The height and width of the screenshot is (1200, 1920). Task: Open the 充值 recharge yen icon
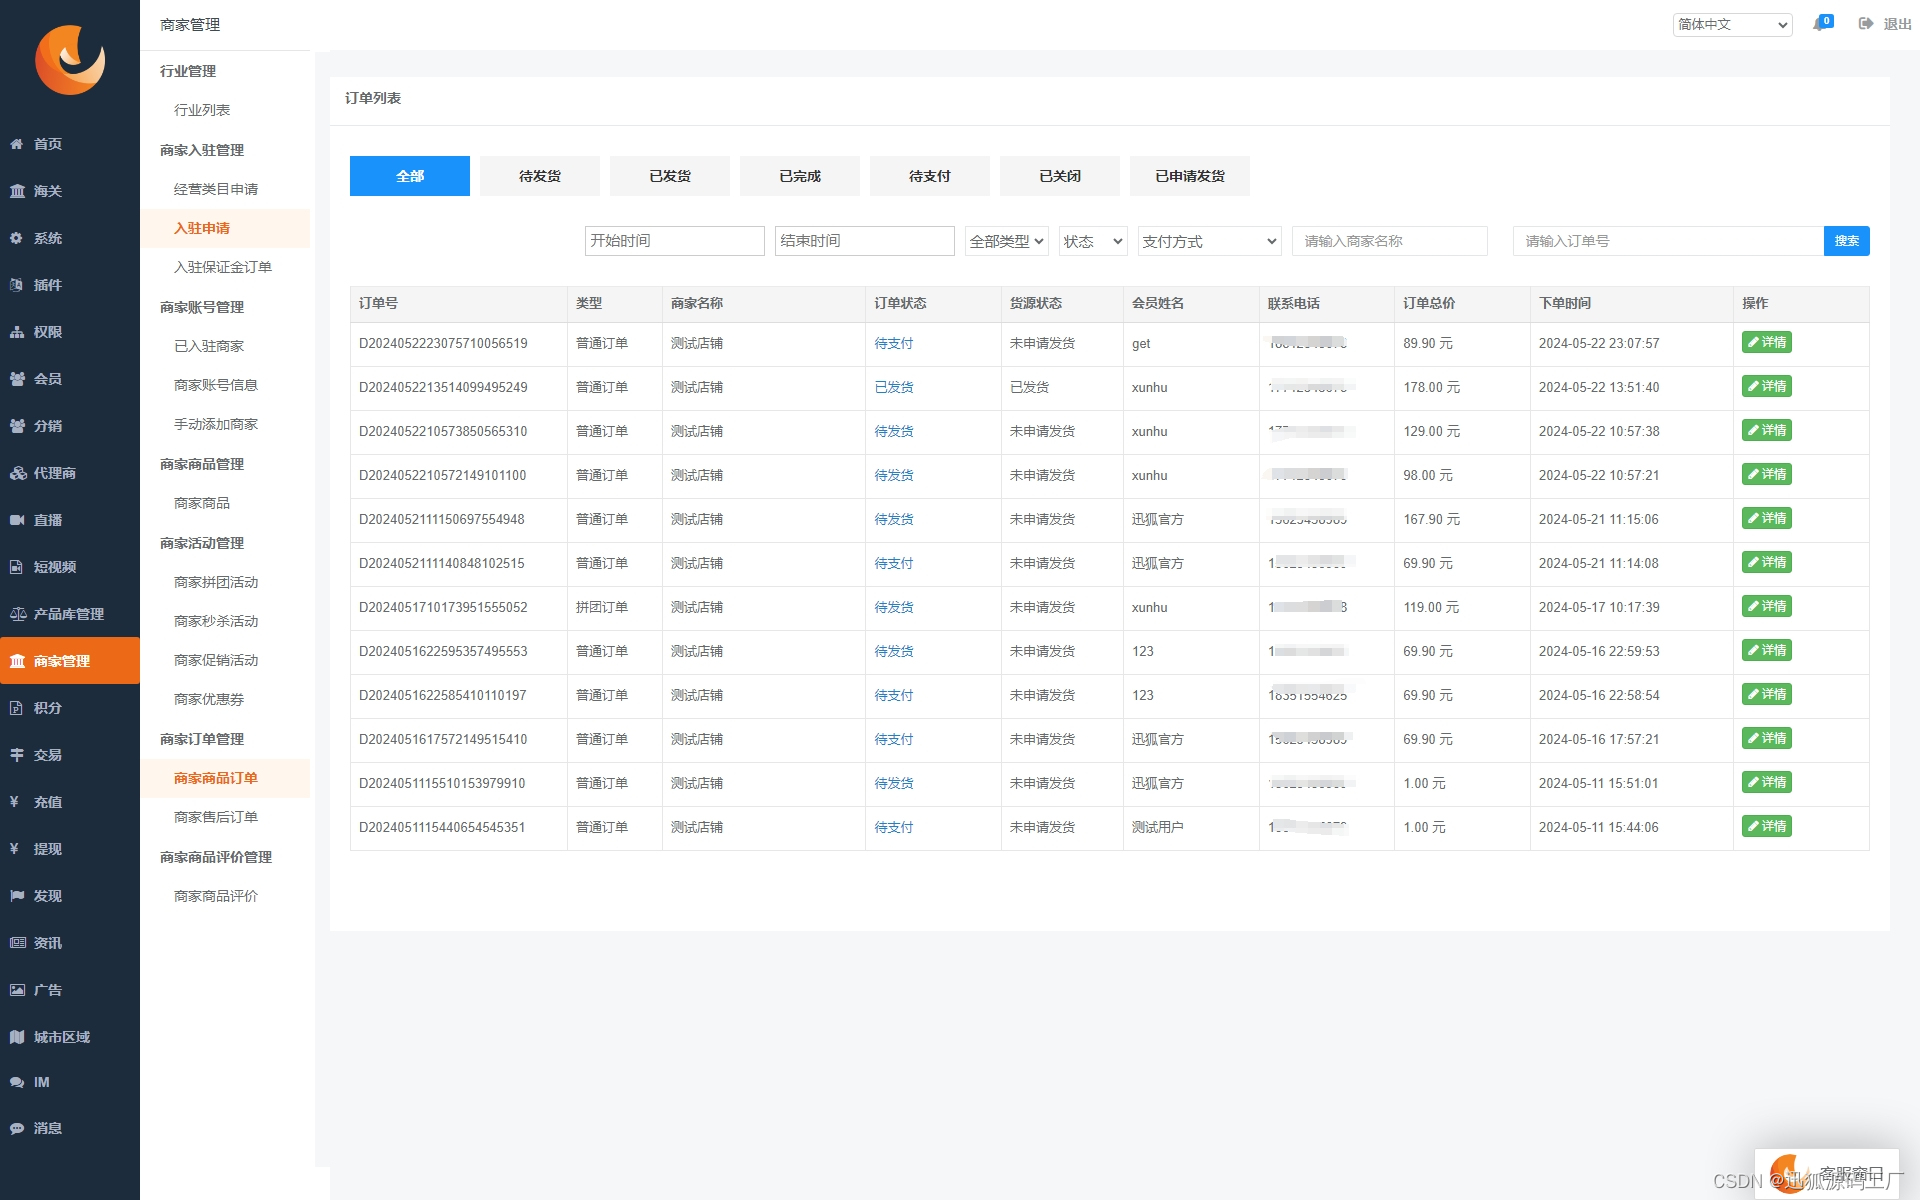15,802
